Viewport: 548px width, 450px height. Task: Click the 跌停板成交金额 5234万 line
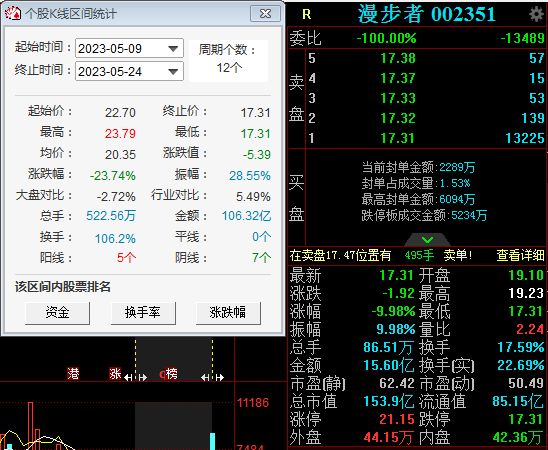coord(424,215)
